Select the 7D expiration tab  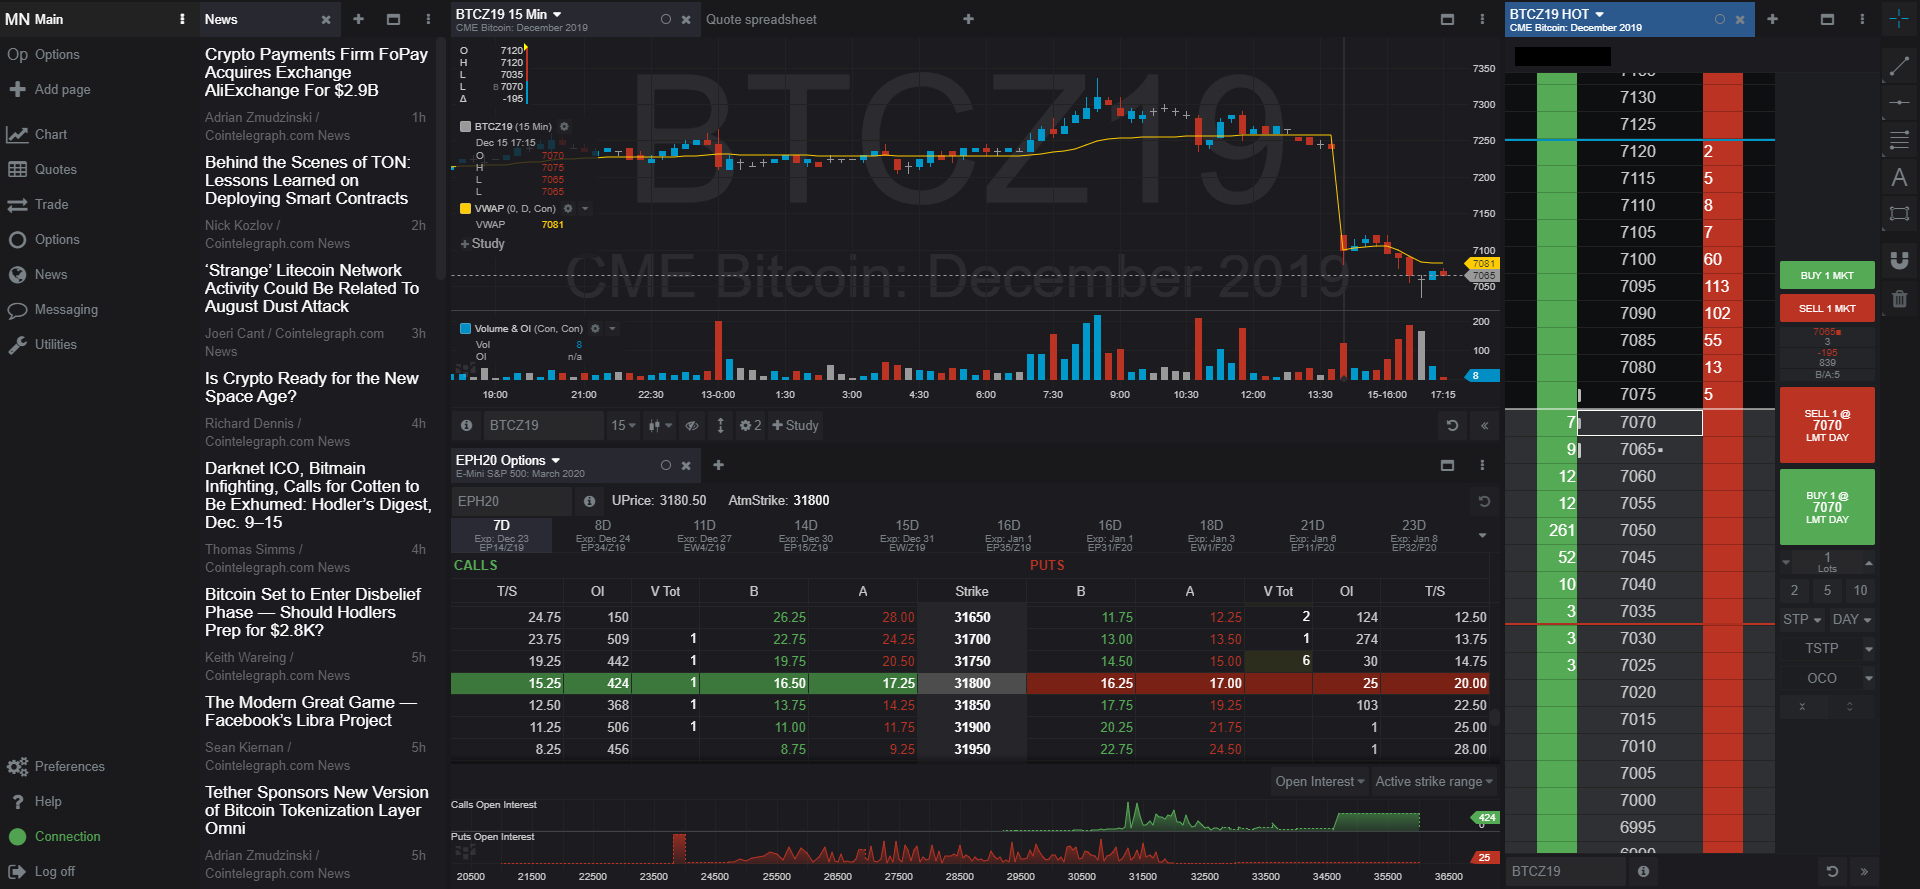tap(501, 535)
